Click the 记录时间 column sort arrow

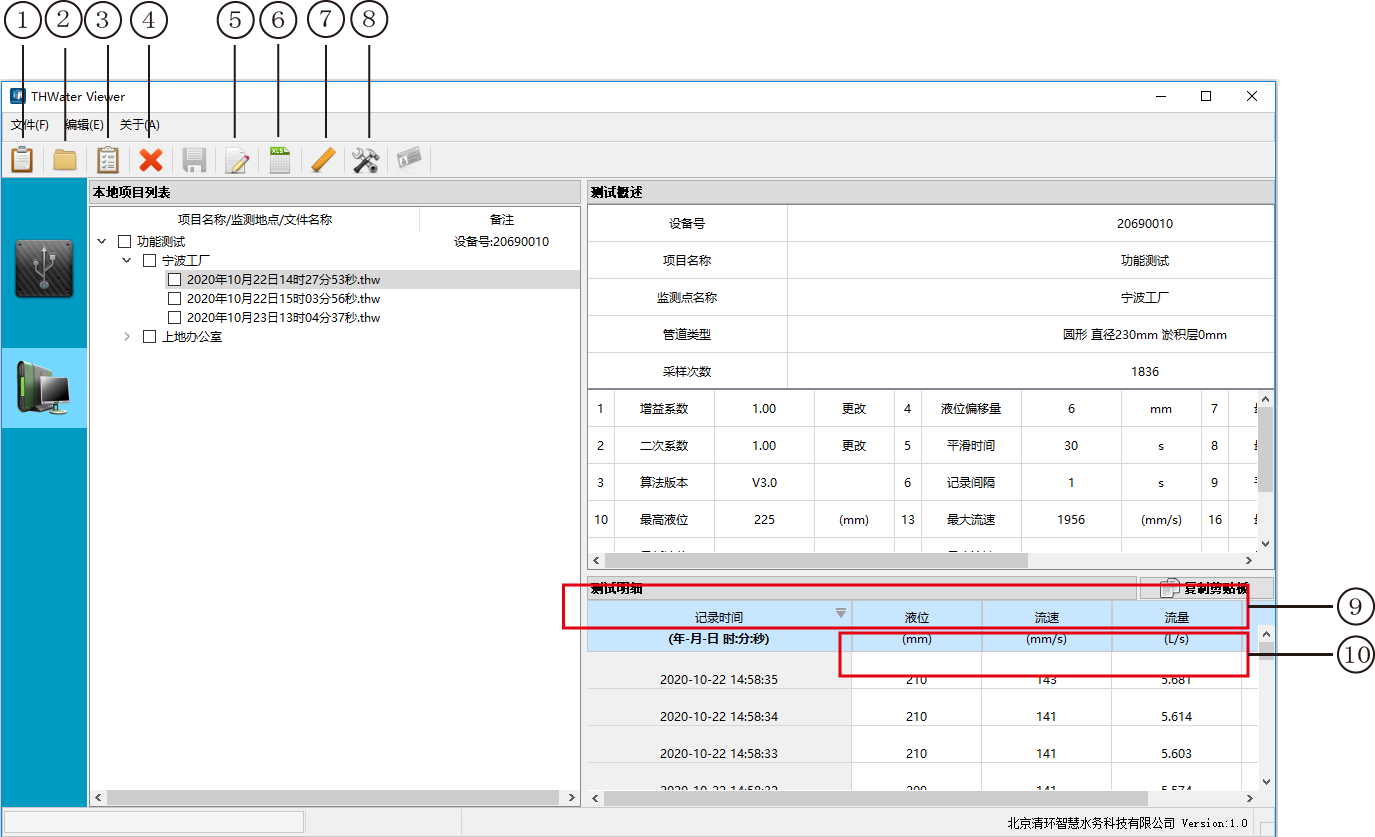[x=841, y=613]
